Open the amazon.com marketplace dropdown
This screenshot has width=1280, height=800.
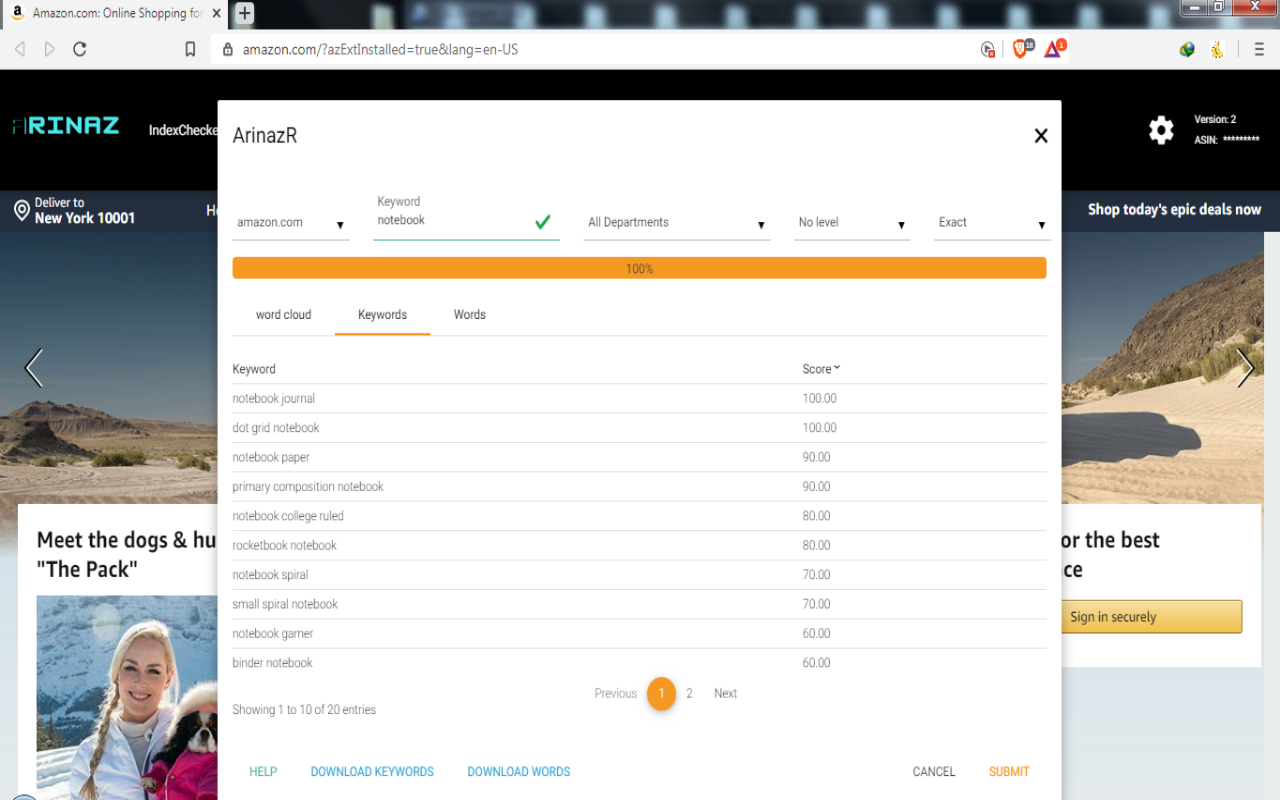(291, 223)
